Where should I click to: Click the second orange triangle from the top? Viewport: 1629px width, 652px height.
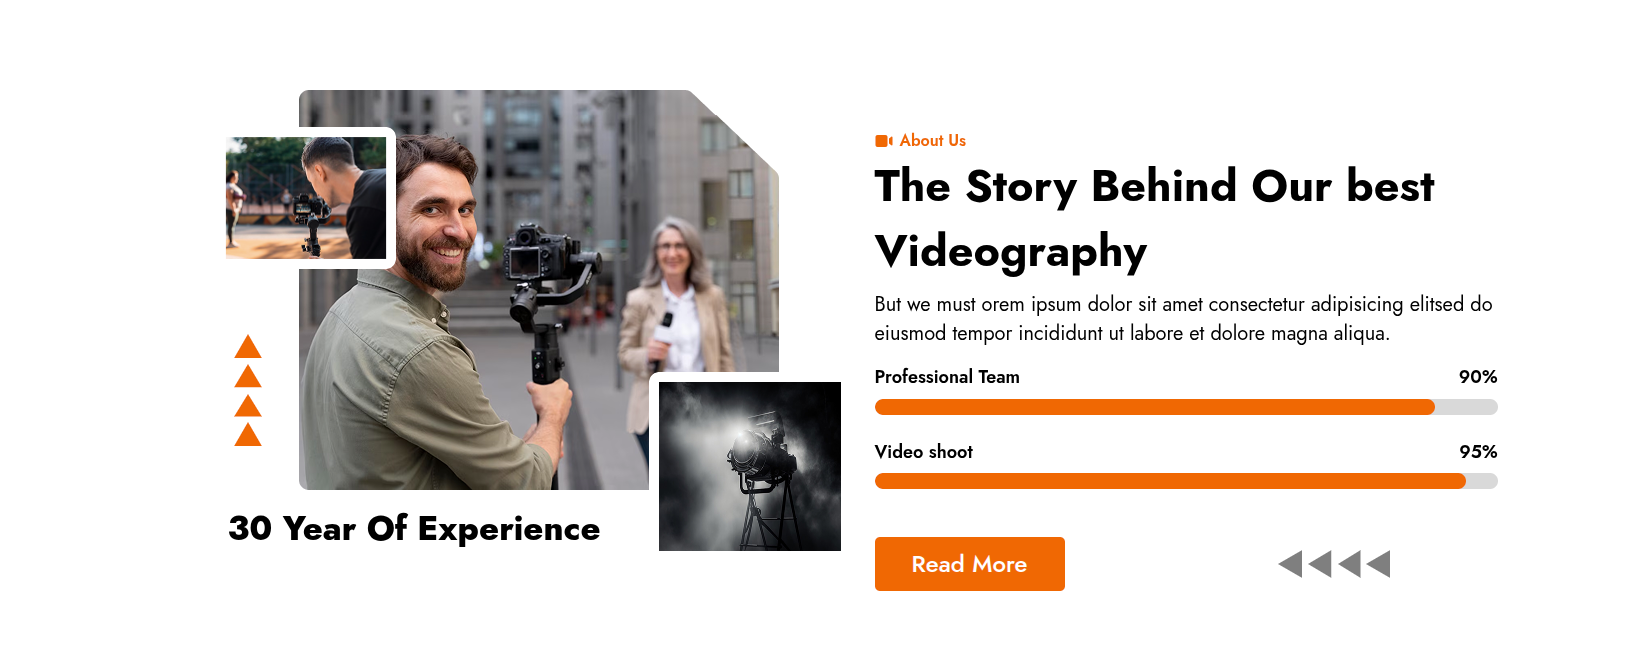point(248,376)
